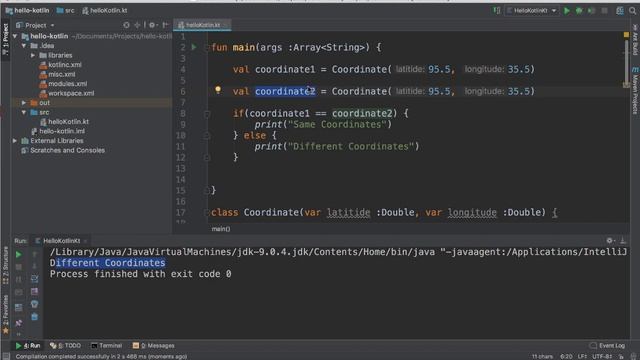The width and height of the screenshot is (640, 360).
Task: Open the Structure side tool window
Action: pos(5,266)
